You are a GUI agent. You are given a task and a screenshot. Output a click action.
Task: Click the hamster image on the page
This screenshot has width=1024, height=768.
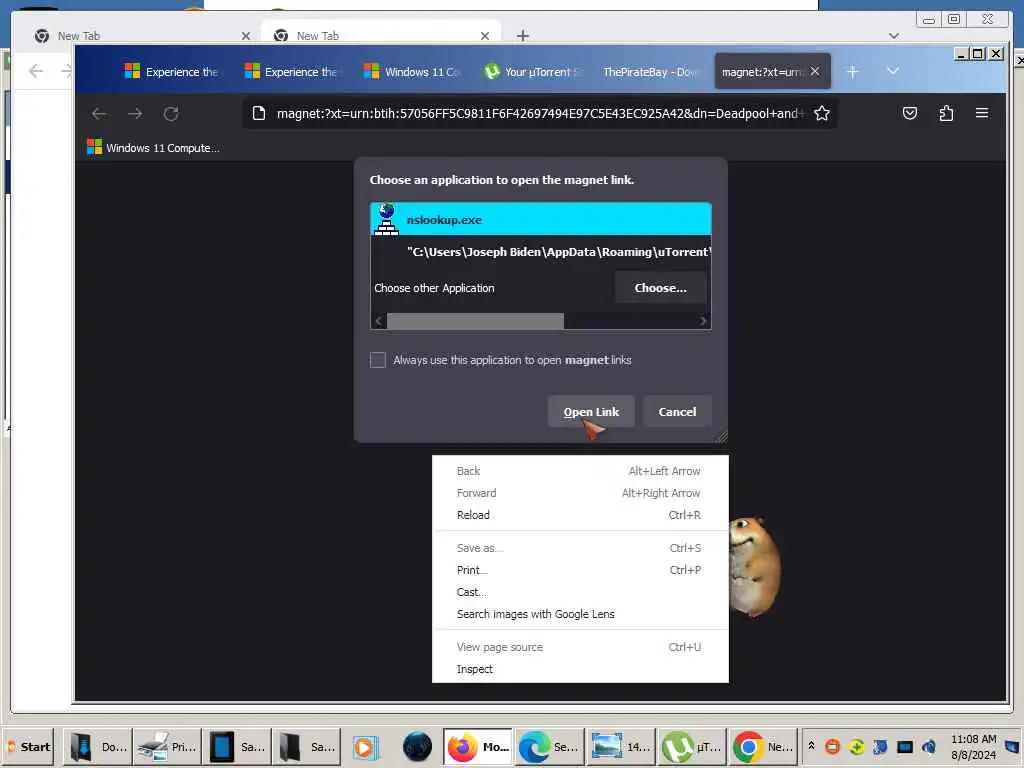[755, 566]
